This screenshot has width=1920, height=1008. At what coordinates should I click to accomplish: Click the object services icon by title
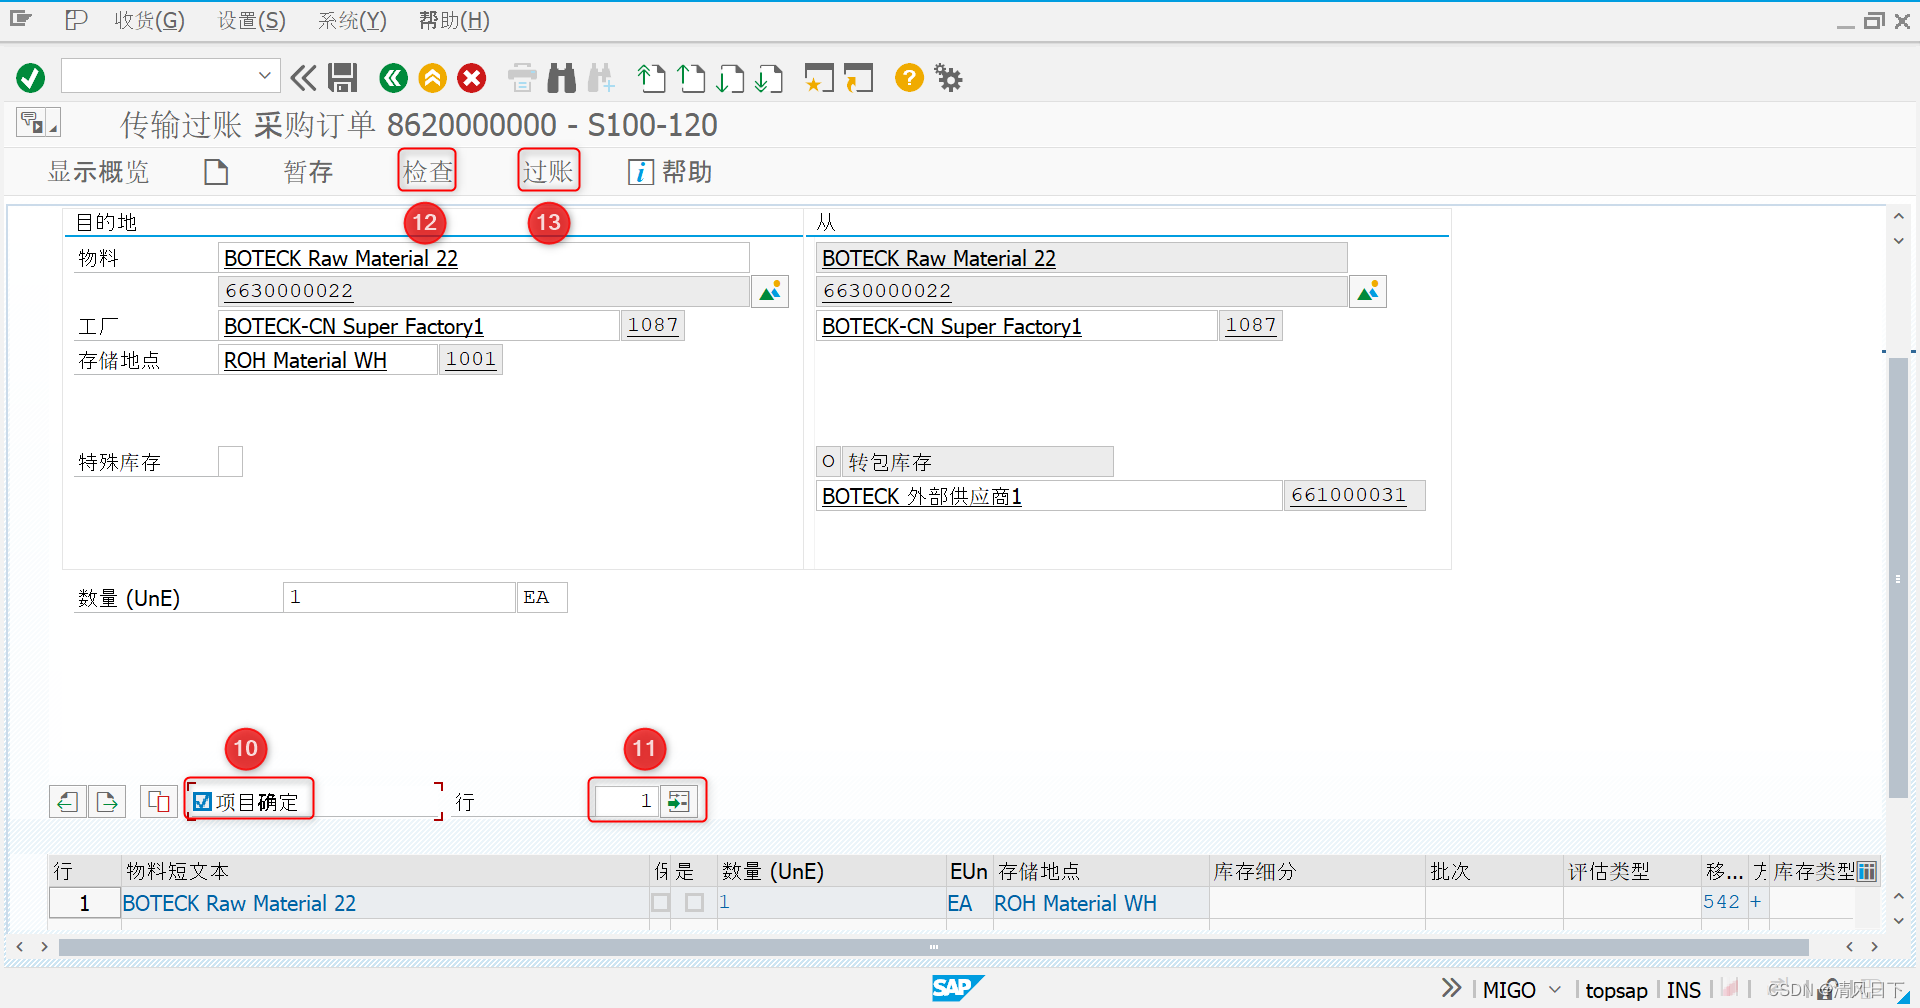coord(38,122)
